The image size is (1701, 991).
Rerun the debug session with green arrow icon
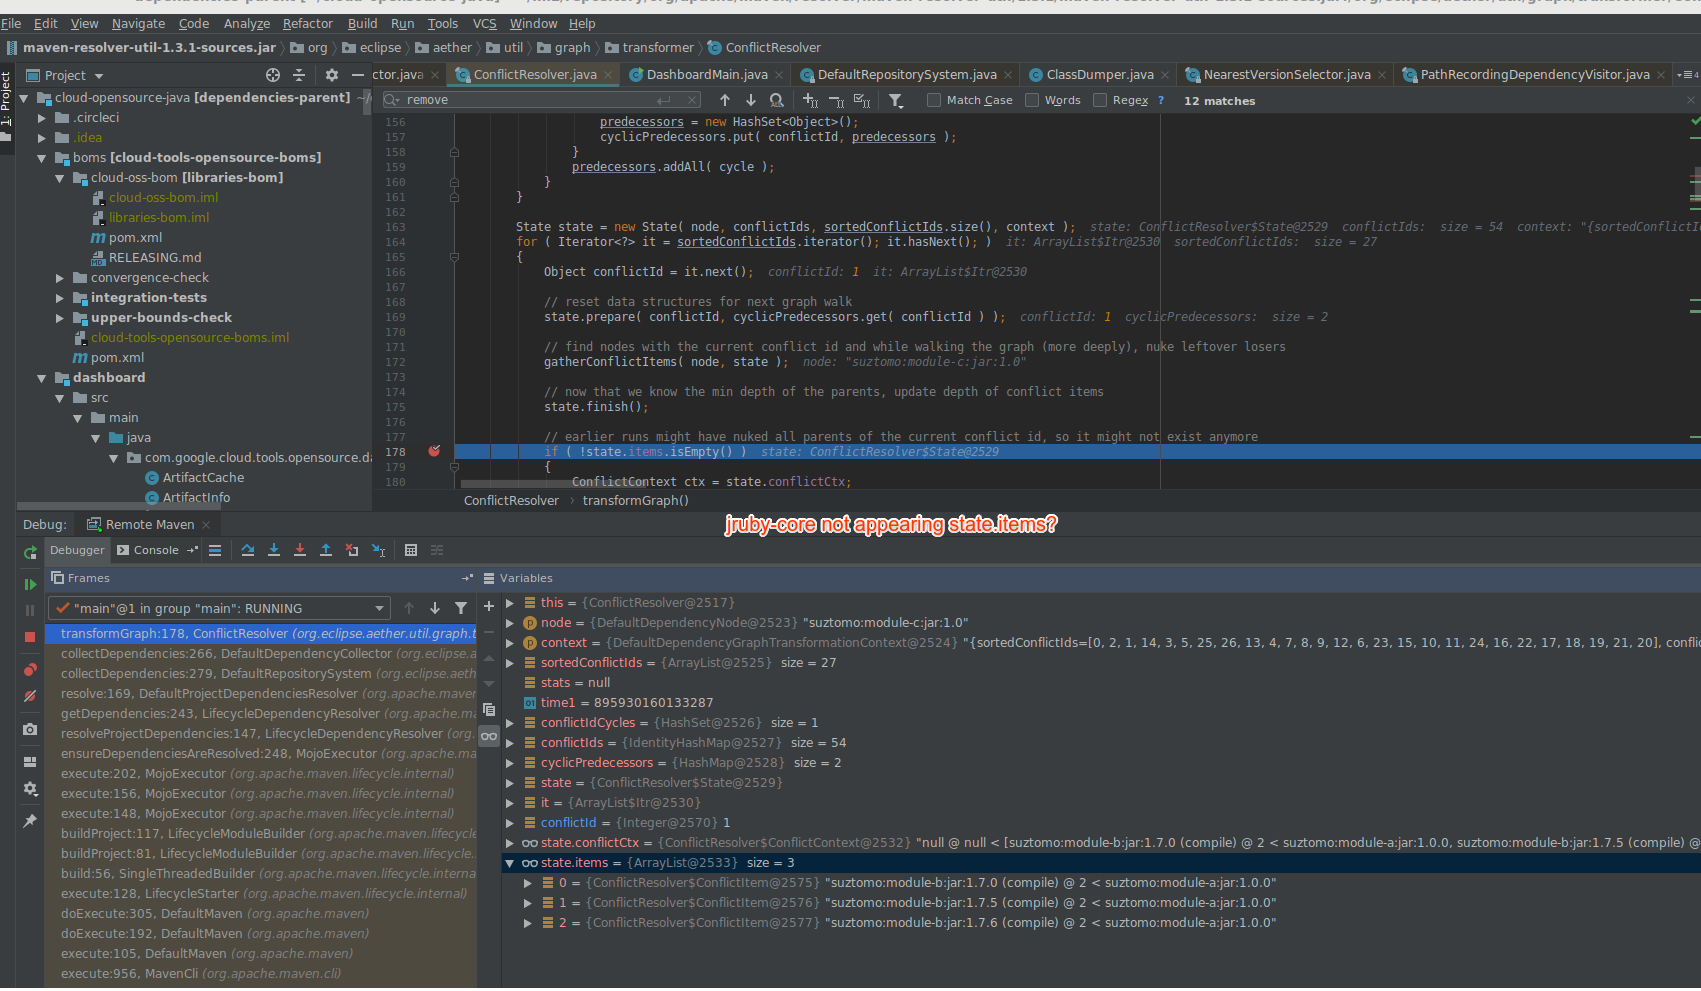pos(29,551)
